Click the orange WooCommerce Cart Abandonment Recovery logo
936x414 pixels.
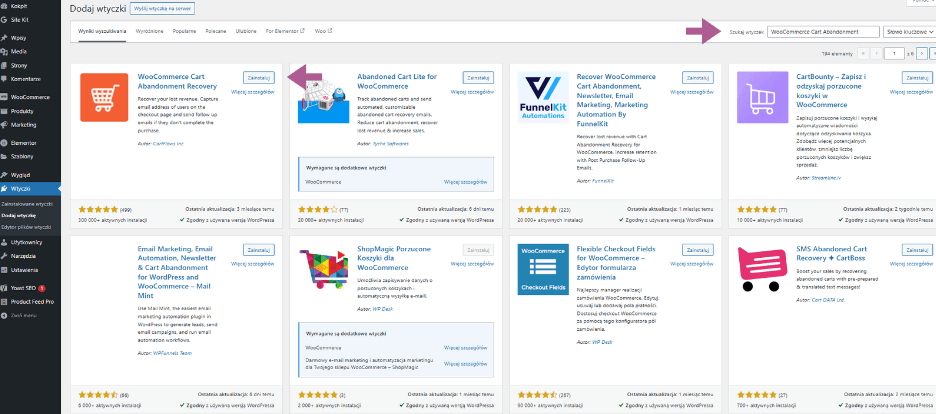(x=104, y=97)
